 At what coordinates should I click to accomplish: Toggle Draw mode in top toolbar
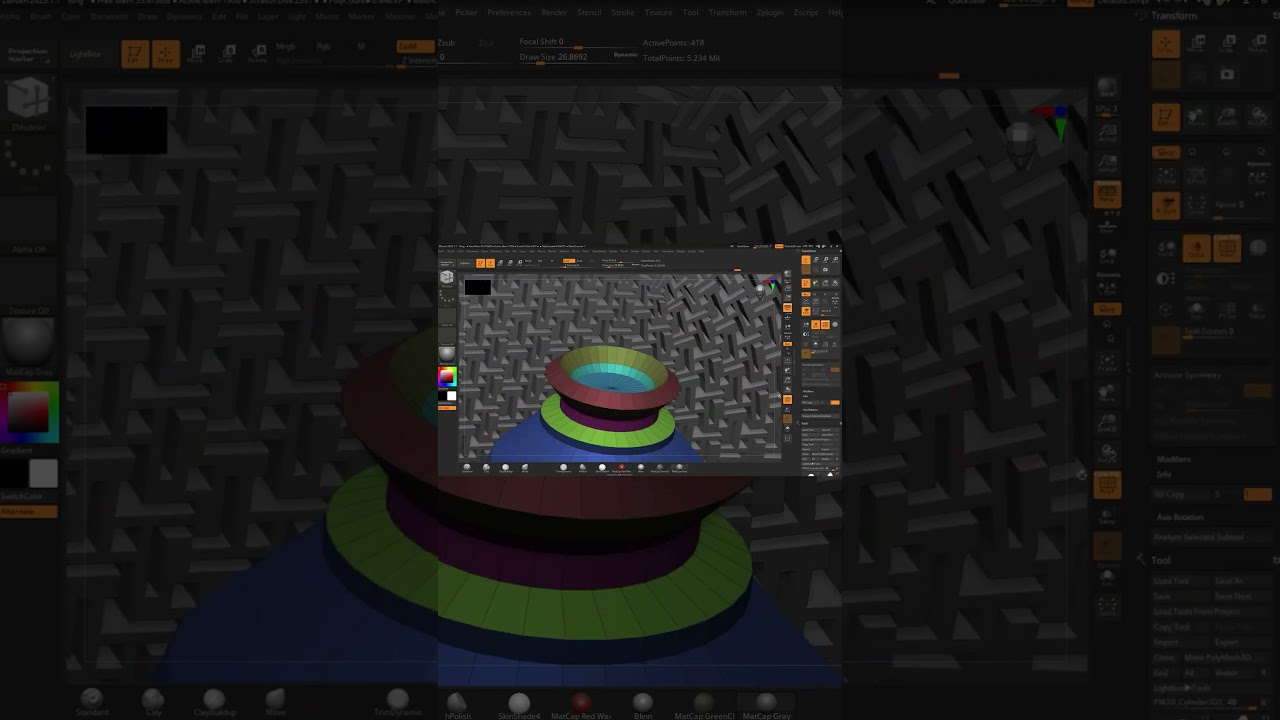[165, 54]
